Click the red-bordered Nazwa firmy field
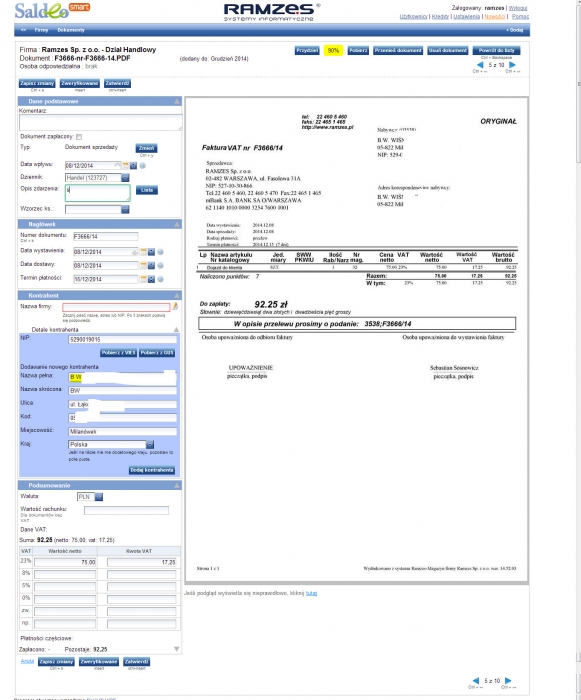The height and width of the screenshot is (700, 581). point(116,307)
